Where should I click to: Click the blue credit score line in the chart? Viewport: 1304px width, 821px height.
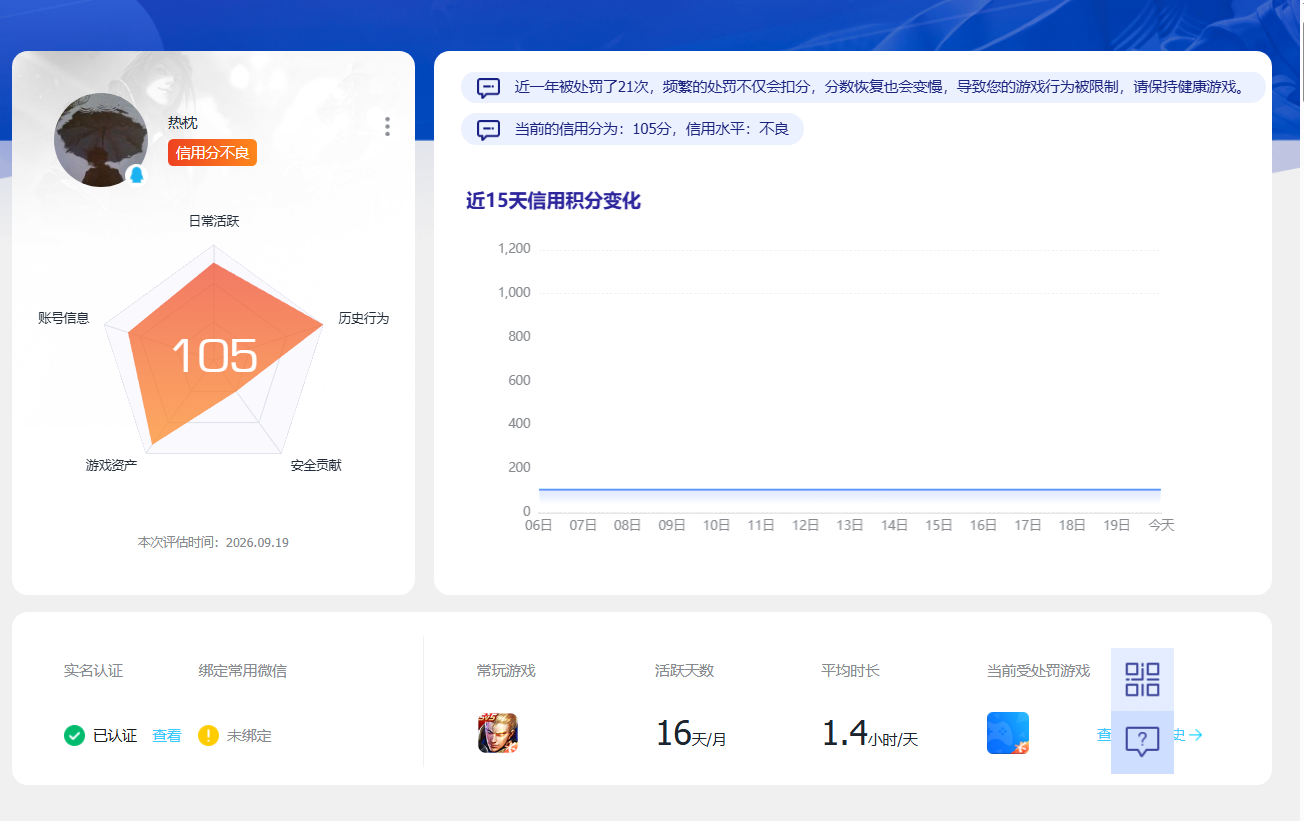850,490
